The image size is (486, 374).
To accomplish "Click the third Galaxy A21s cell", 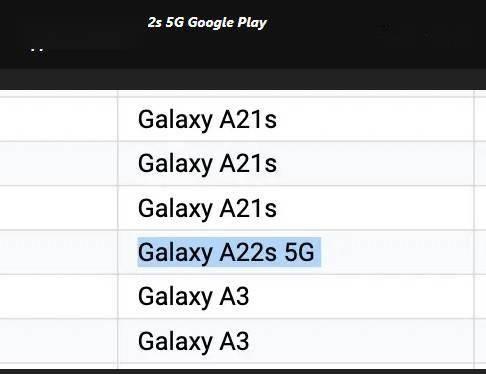I will (296, 208).
